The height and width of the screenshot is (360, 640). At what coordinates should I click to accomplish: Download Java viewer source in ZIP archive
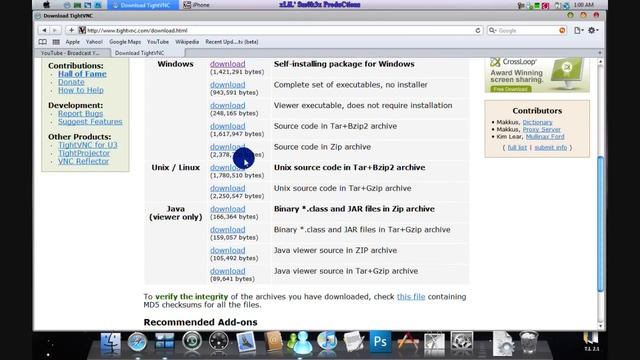click(228, 250)
